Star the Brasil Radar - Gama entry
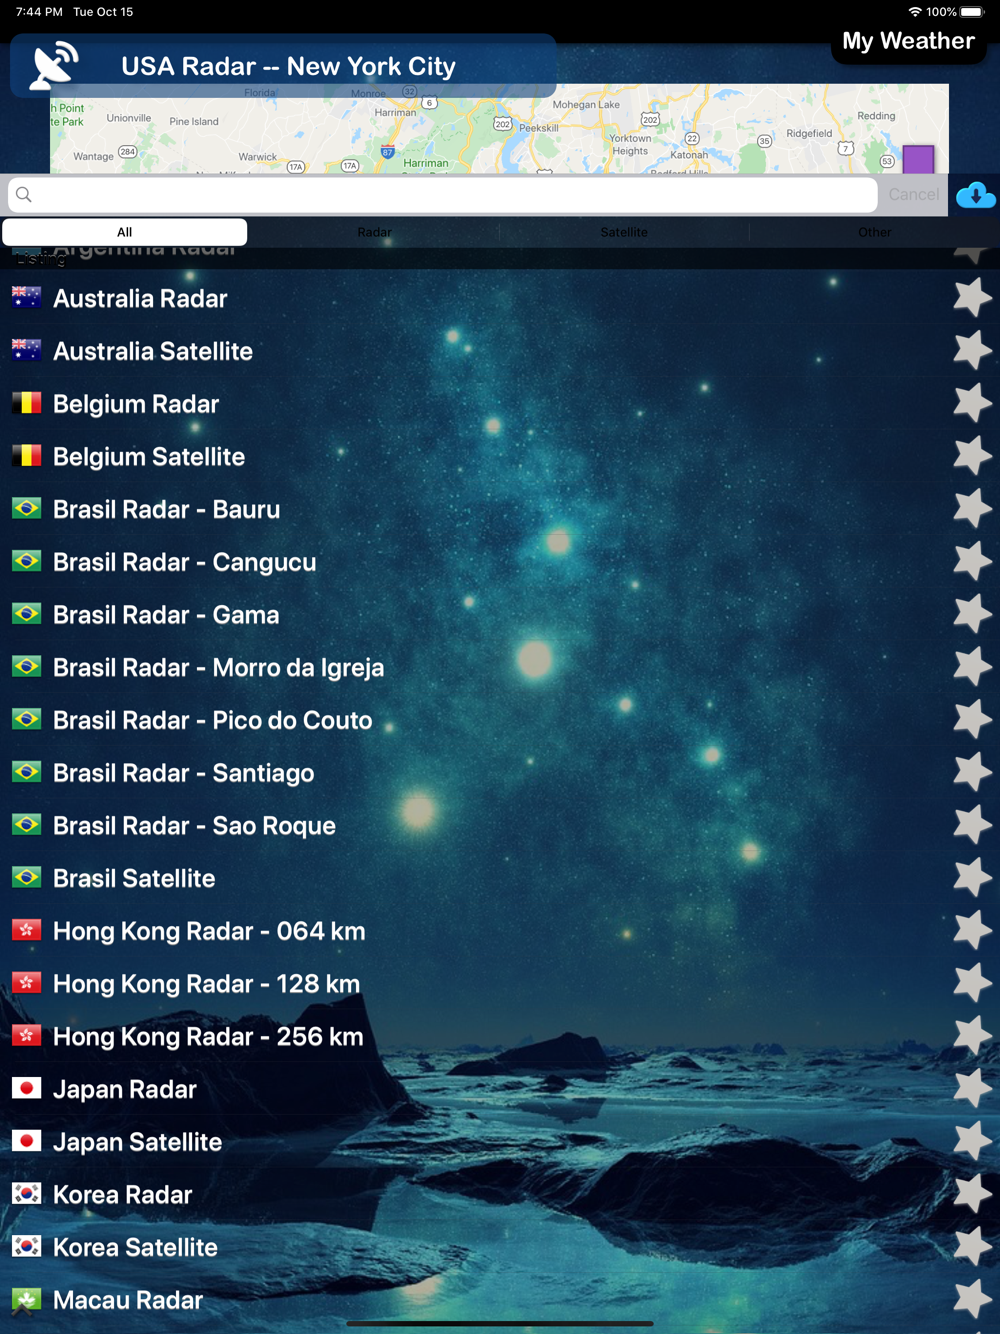Image resolution: width=1000 pixels, height=1334 pixels. 971,614
